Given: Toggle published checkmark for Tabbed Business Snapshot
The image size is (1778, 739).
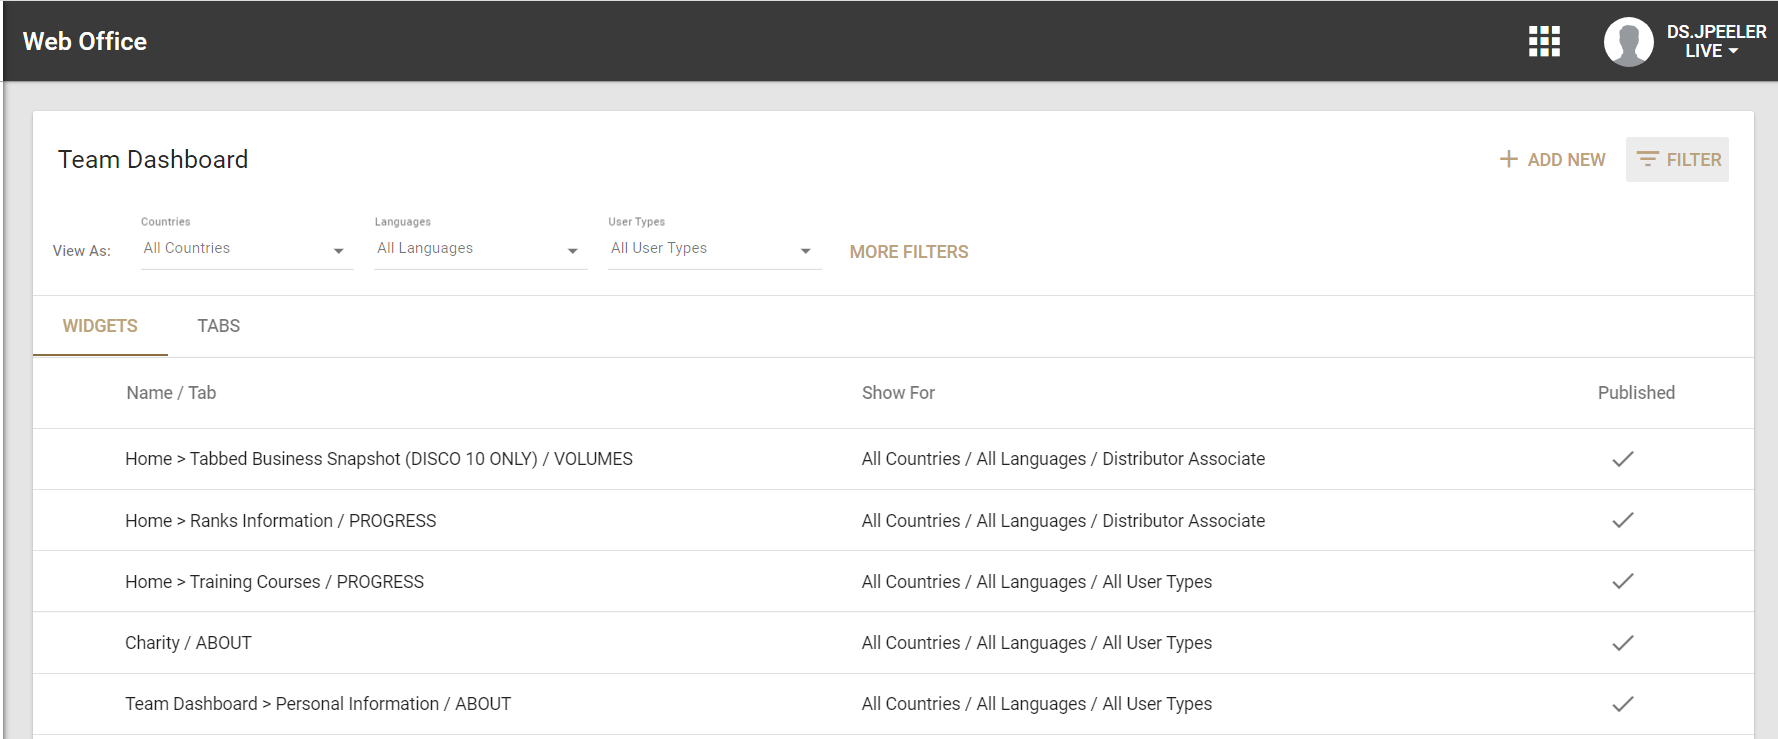Looking at the screenshot, I should (x=1622, y=459).
